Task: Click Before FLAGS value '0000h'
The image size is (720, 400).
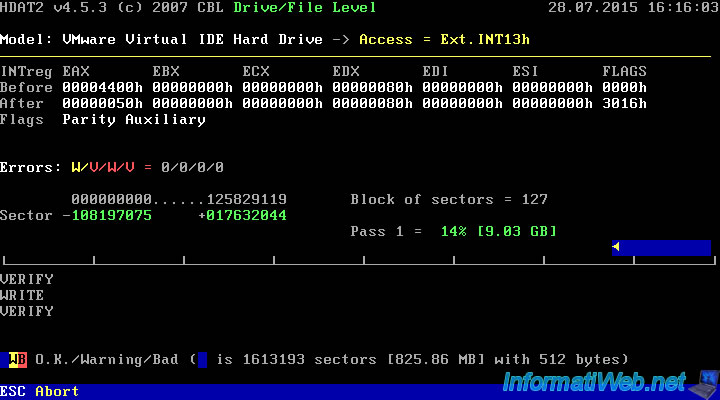Action: point(624,87)
